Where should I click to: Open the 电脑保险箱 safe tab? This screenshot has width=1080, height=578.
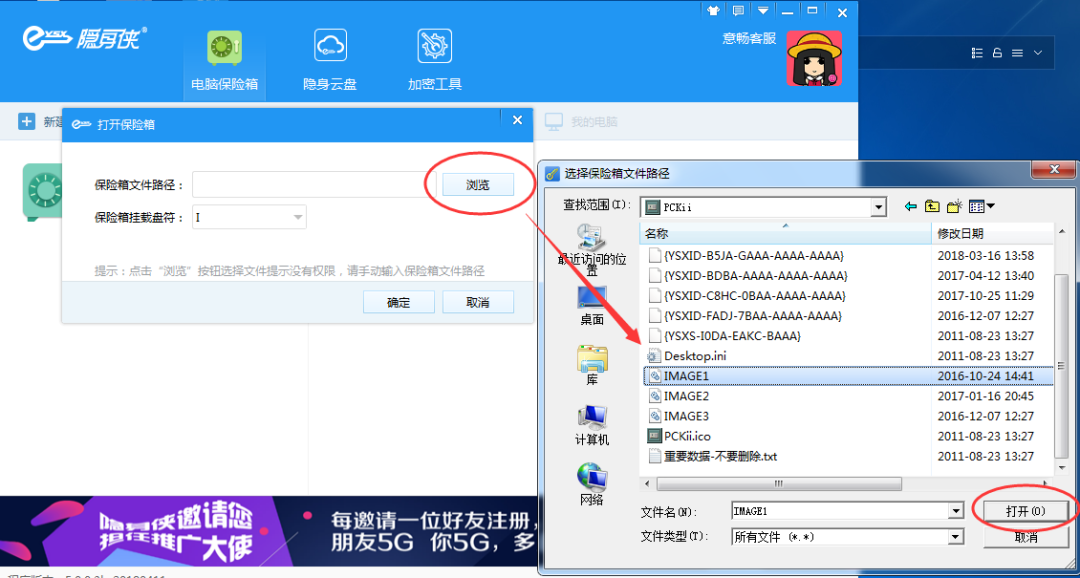pos(224,60)
